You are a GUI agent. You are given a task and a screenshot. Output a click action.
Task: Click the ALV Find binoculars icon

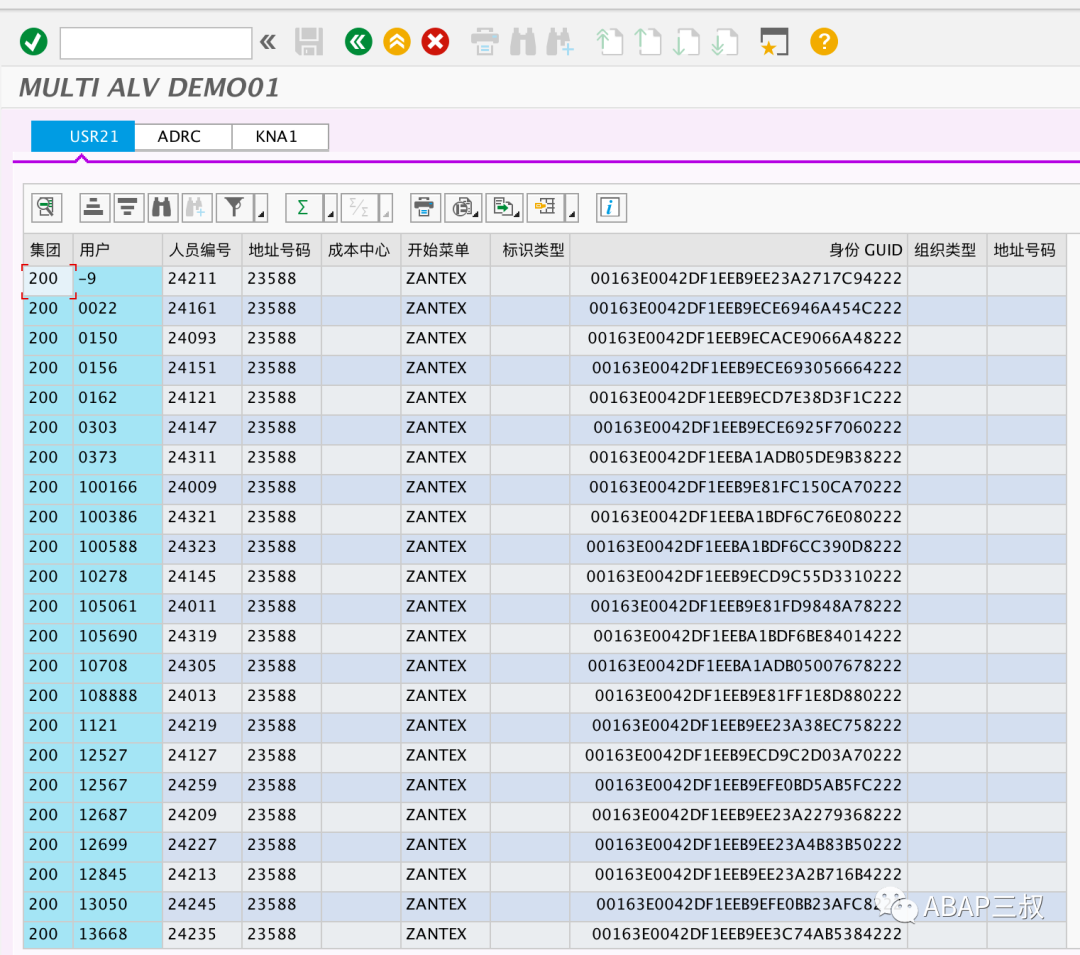(x=163, y=207)
